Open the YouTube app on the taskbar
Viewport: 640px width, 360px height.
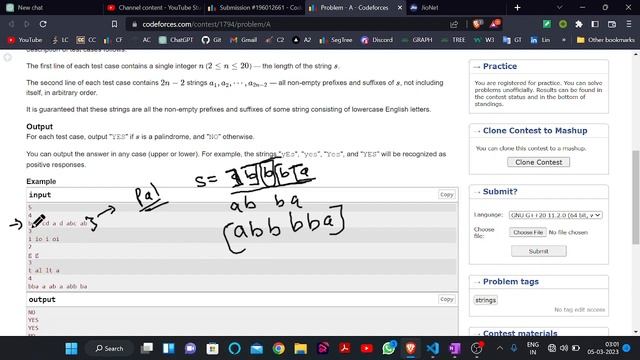pyautogui.click(x=367, y=348)
